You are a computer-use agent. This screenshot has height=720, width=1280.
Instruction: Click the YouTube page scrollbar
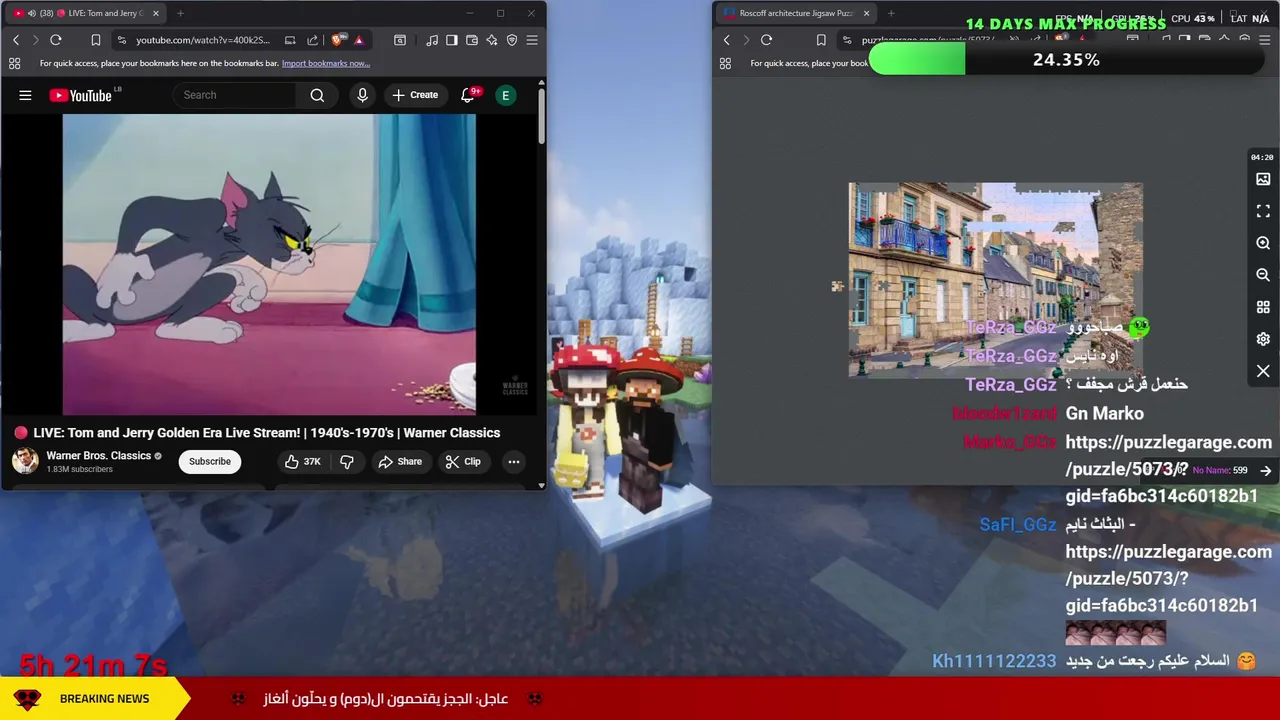[x=541, y=117]
